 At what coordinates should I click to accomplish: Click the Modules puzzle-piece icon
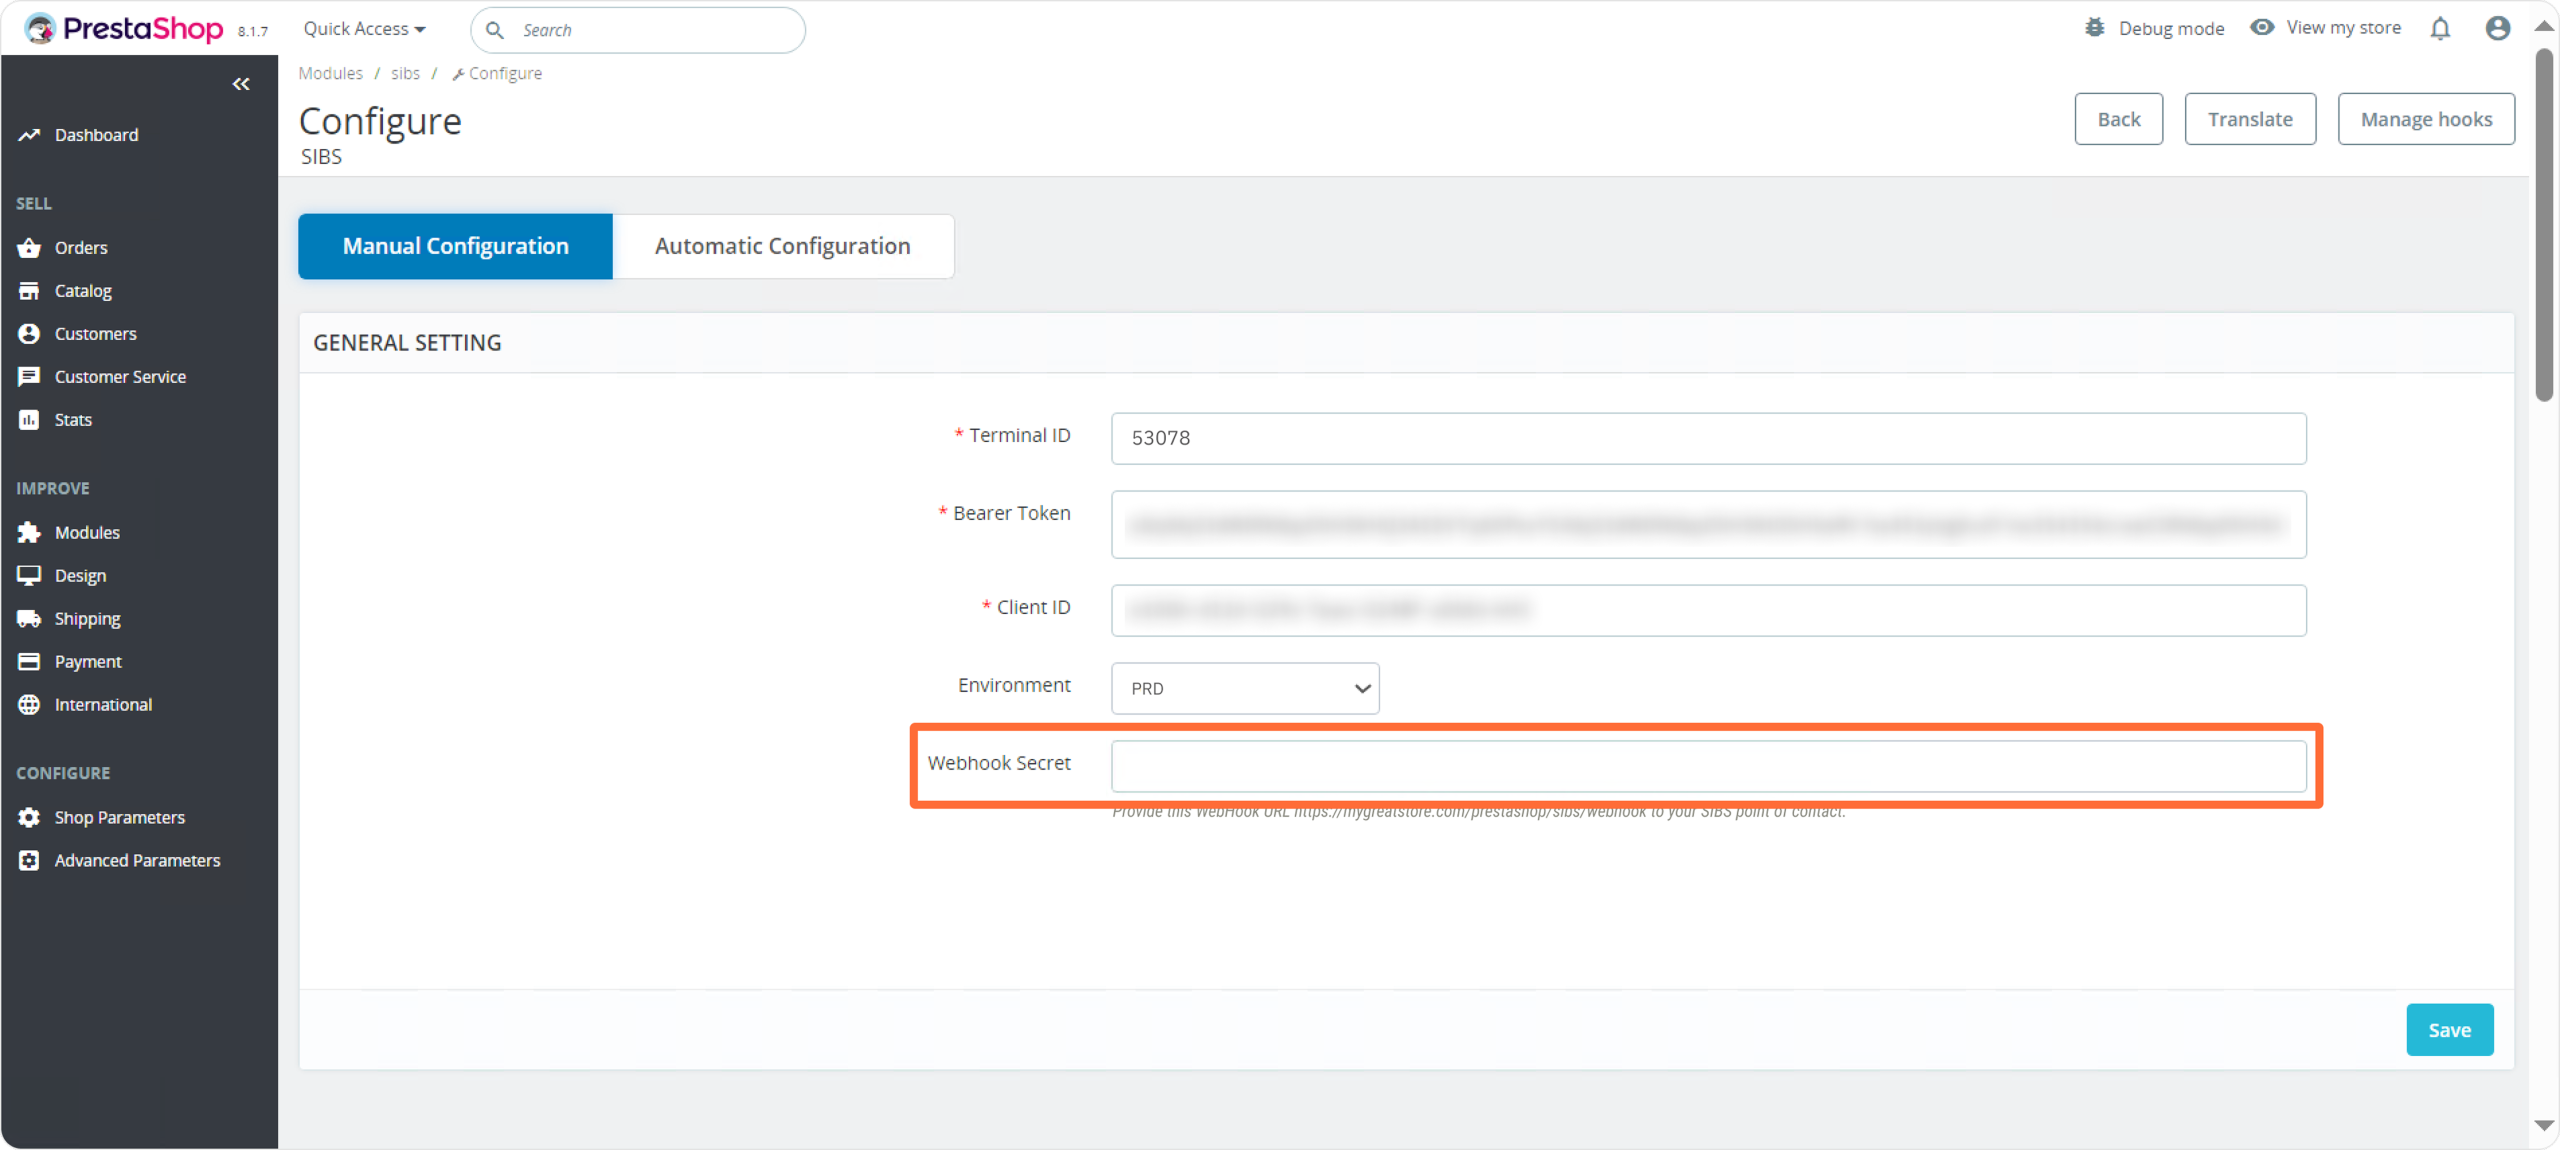29,532
